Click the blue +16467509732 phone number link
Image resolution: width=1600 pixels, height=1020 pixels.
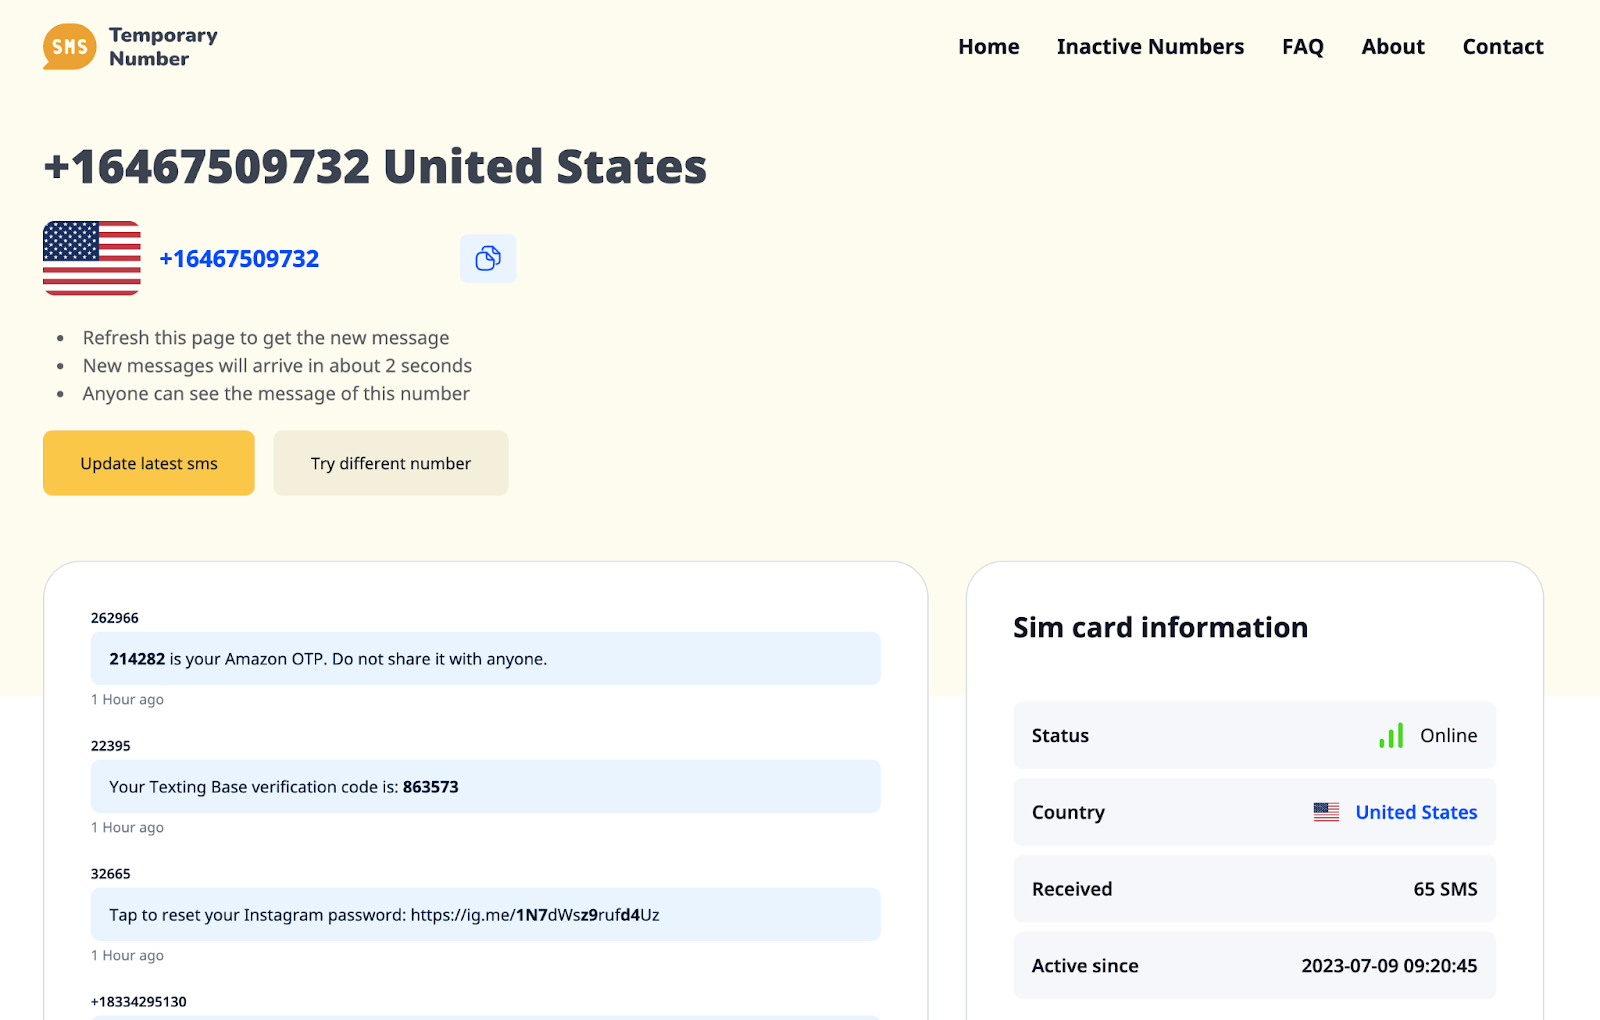click(239, 259)
